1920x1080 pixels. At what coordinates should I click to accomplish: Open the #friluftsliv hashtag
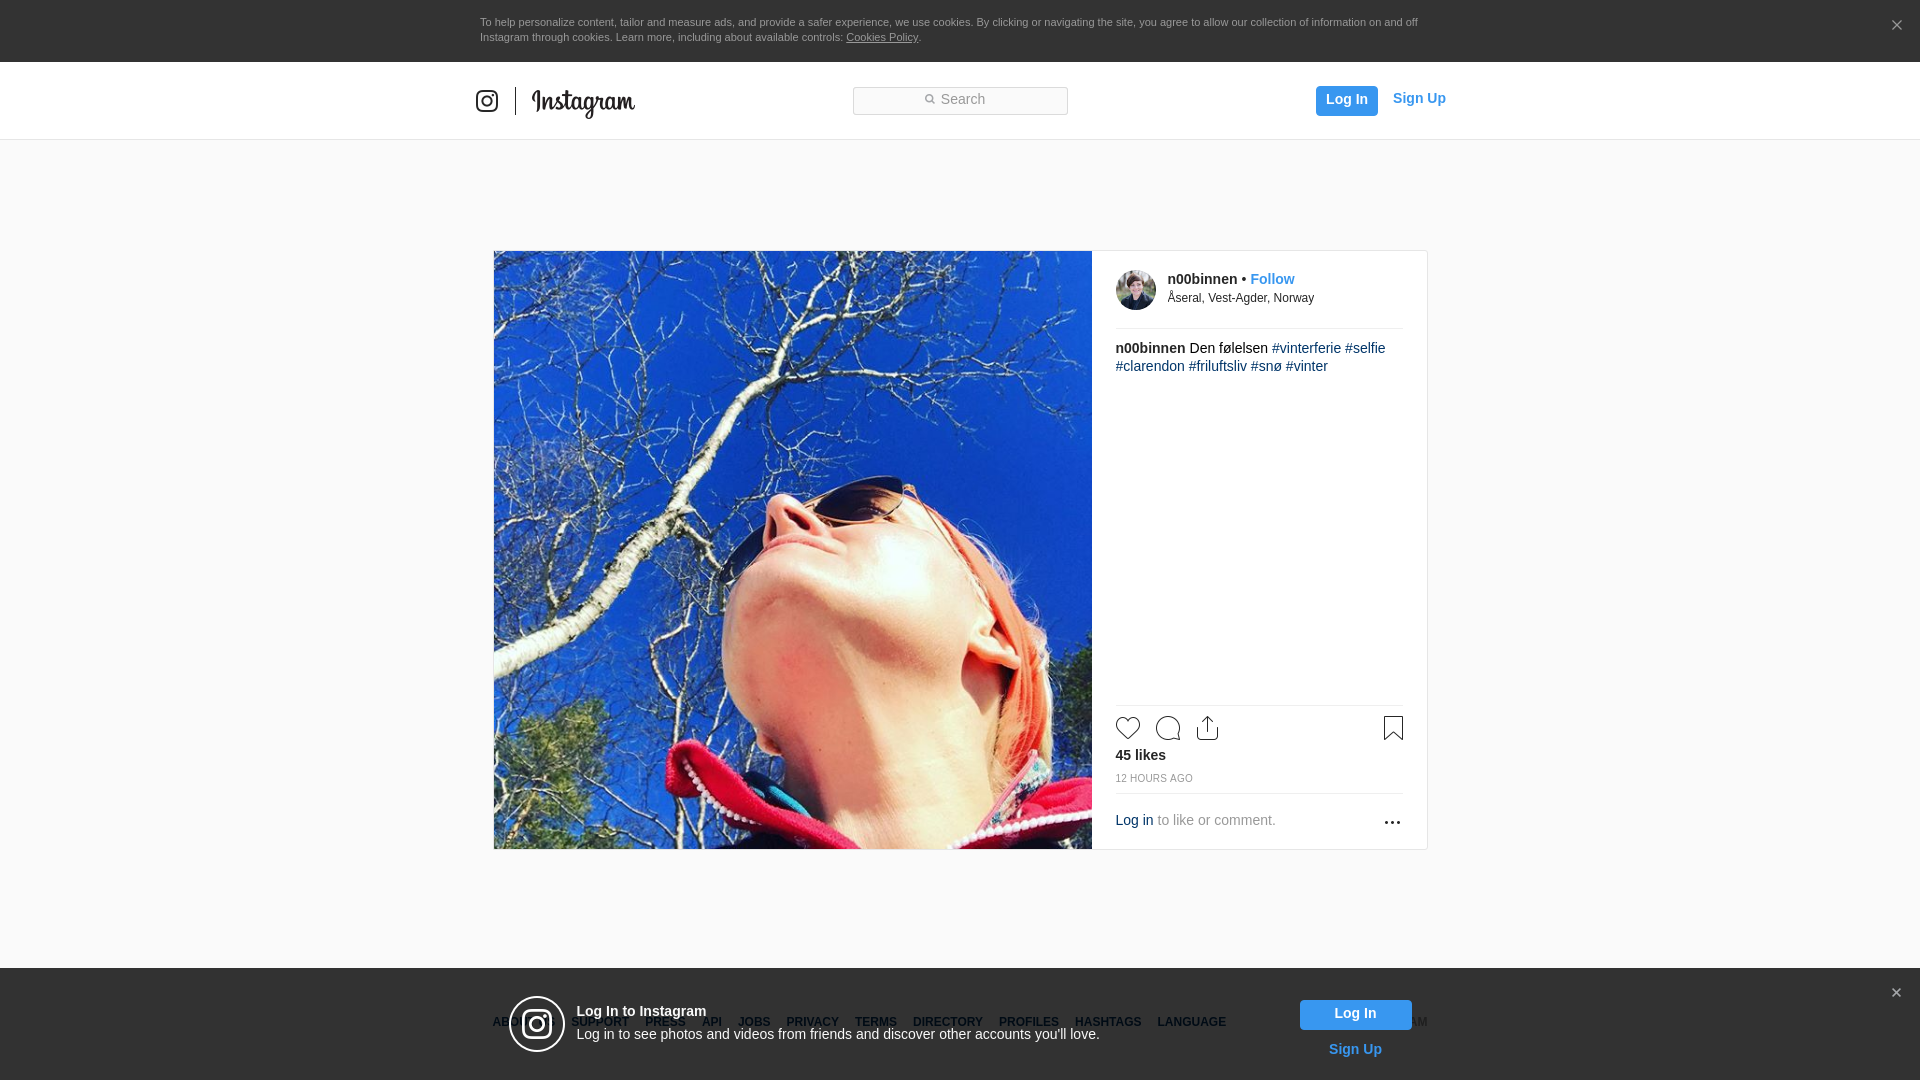tap(1218, 366)
